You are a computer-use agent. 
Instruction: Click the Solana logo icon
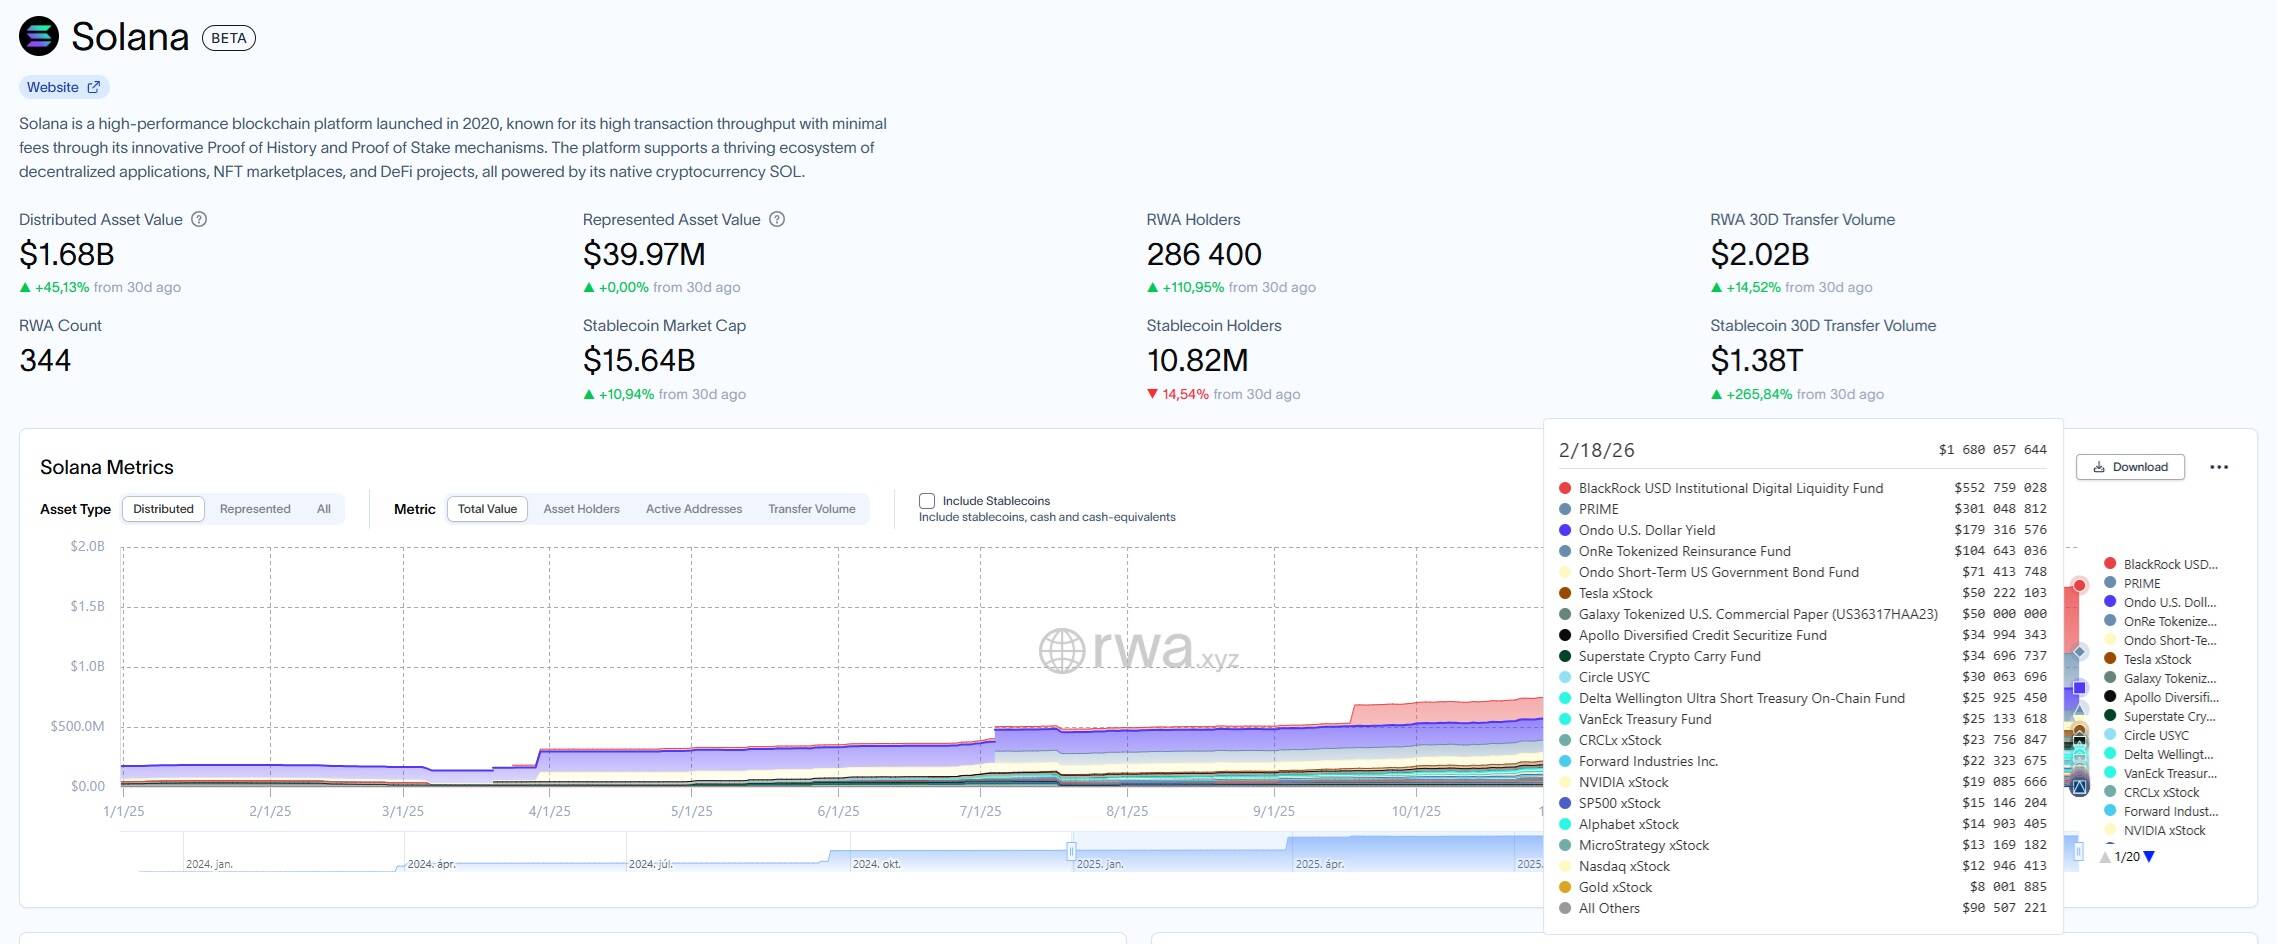pos(39,37)
